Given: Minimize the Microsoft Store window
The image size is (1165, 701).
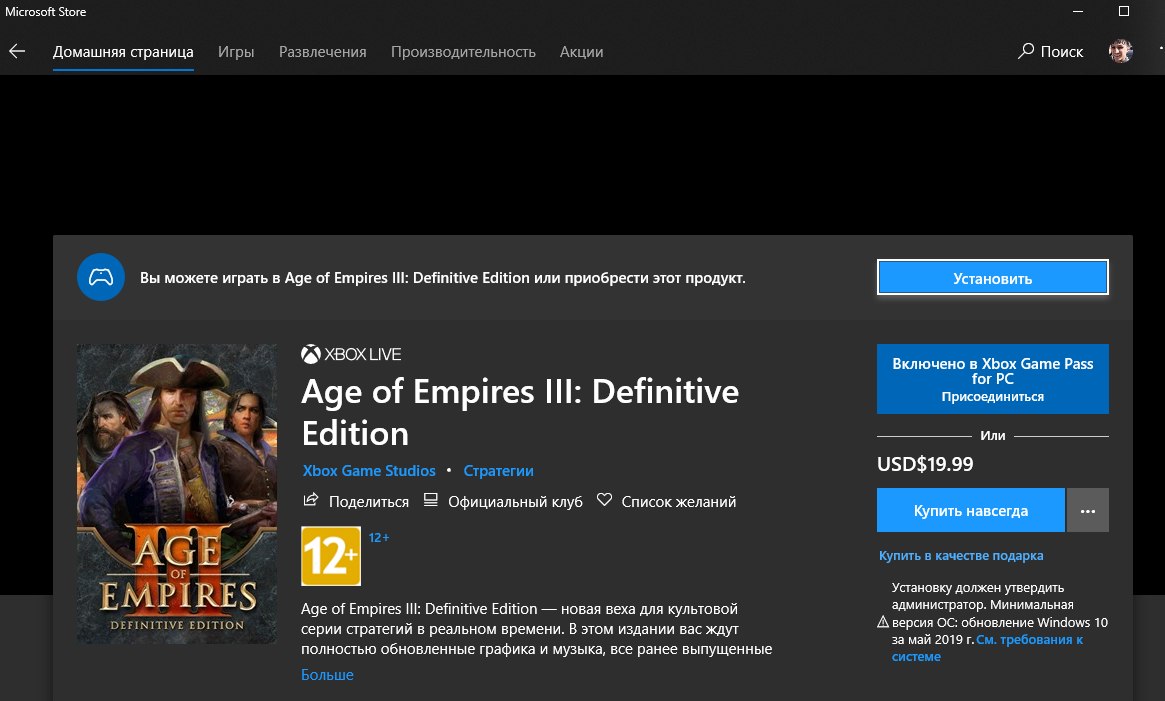Looking at the screenshot, I should [1078, 11].
